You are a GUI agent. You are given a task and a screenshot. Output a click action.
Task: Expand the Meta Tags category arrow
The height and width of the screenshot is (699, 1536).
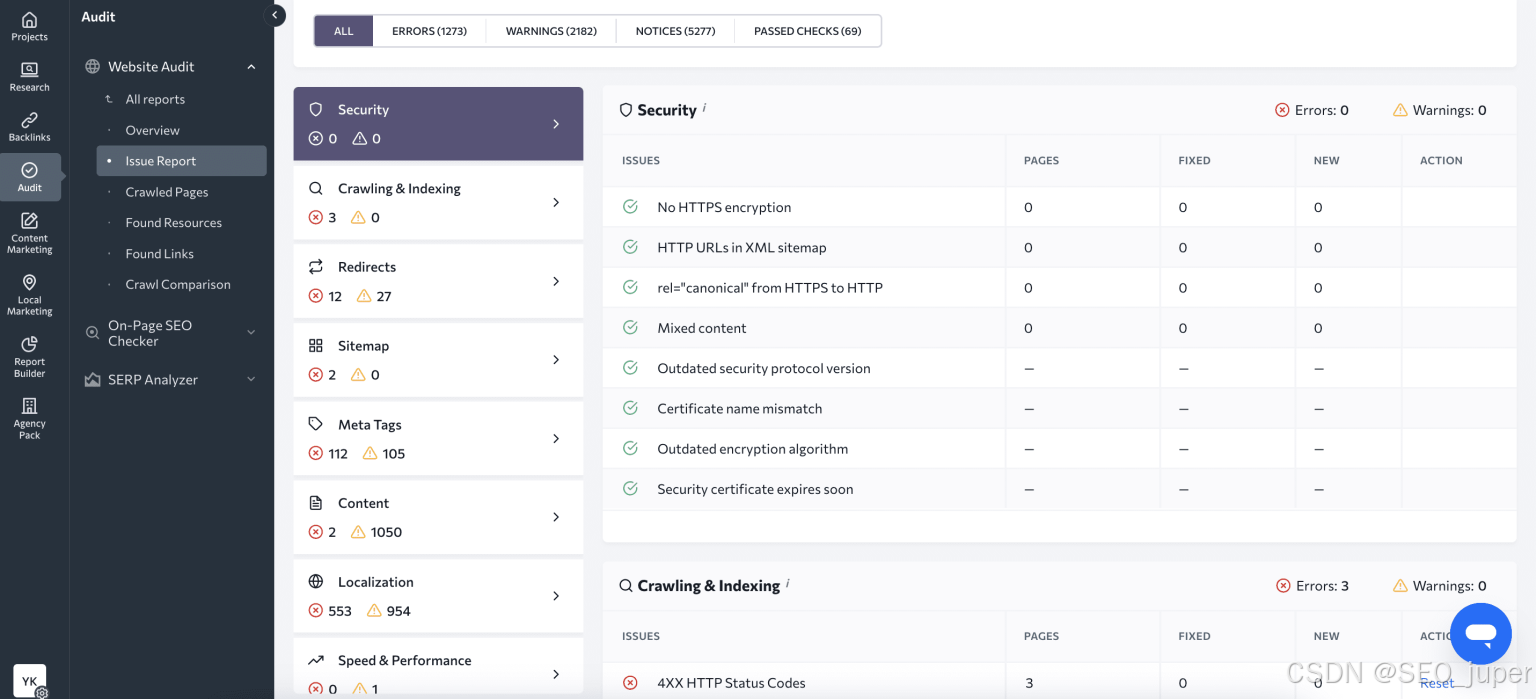pos(557,438)
